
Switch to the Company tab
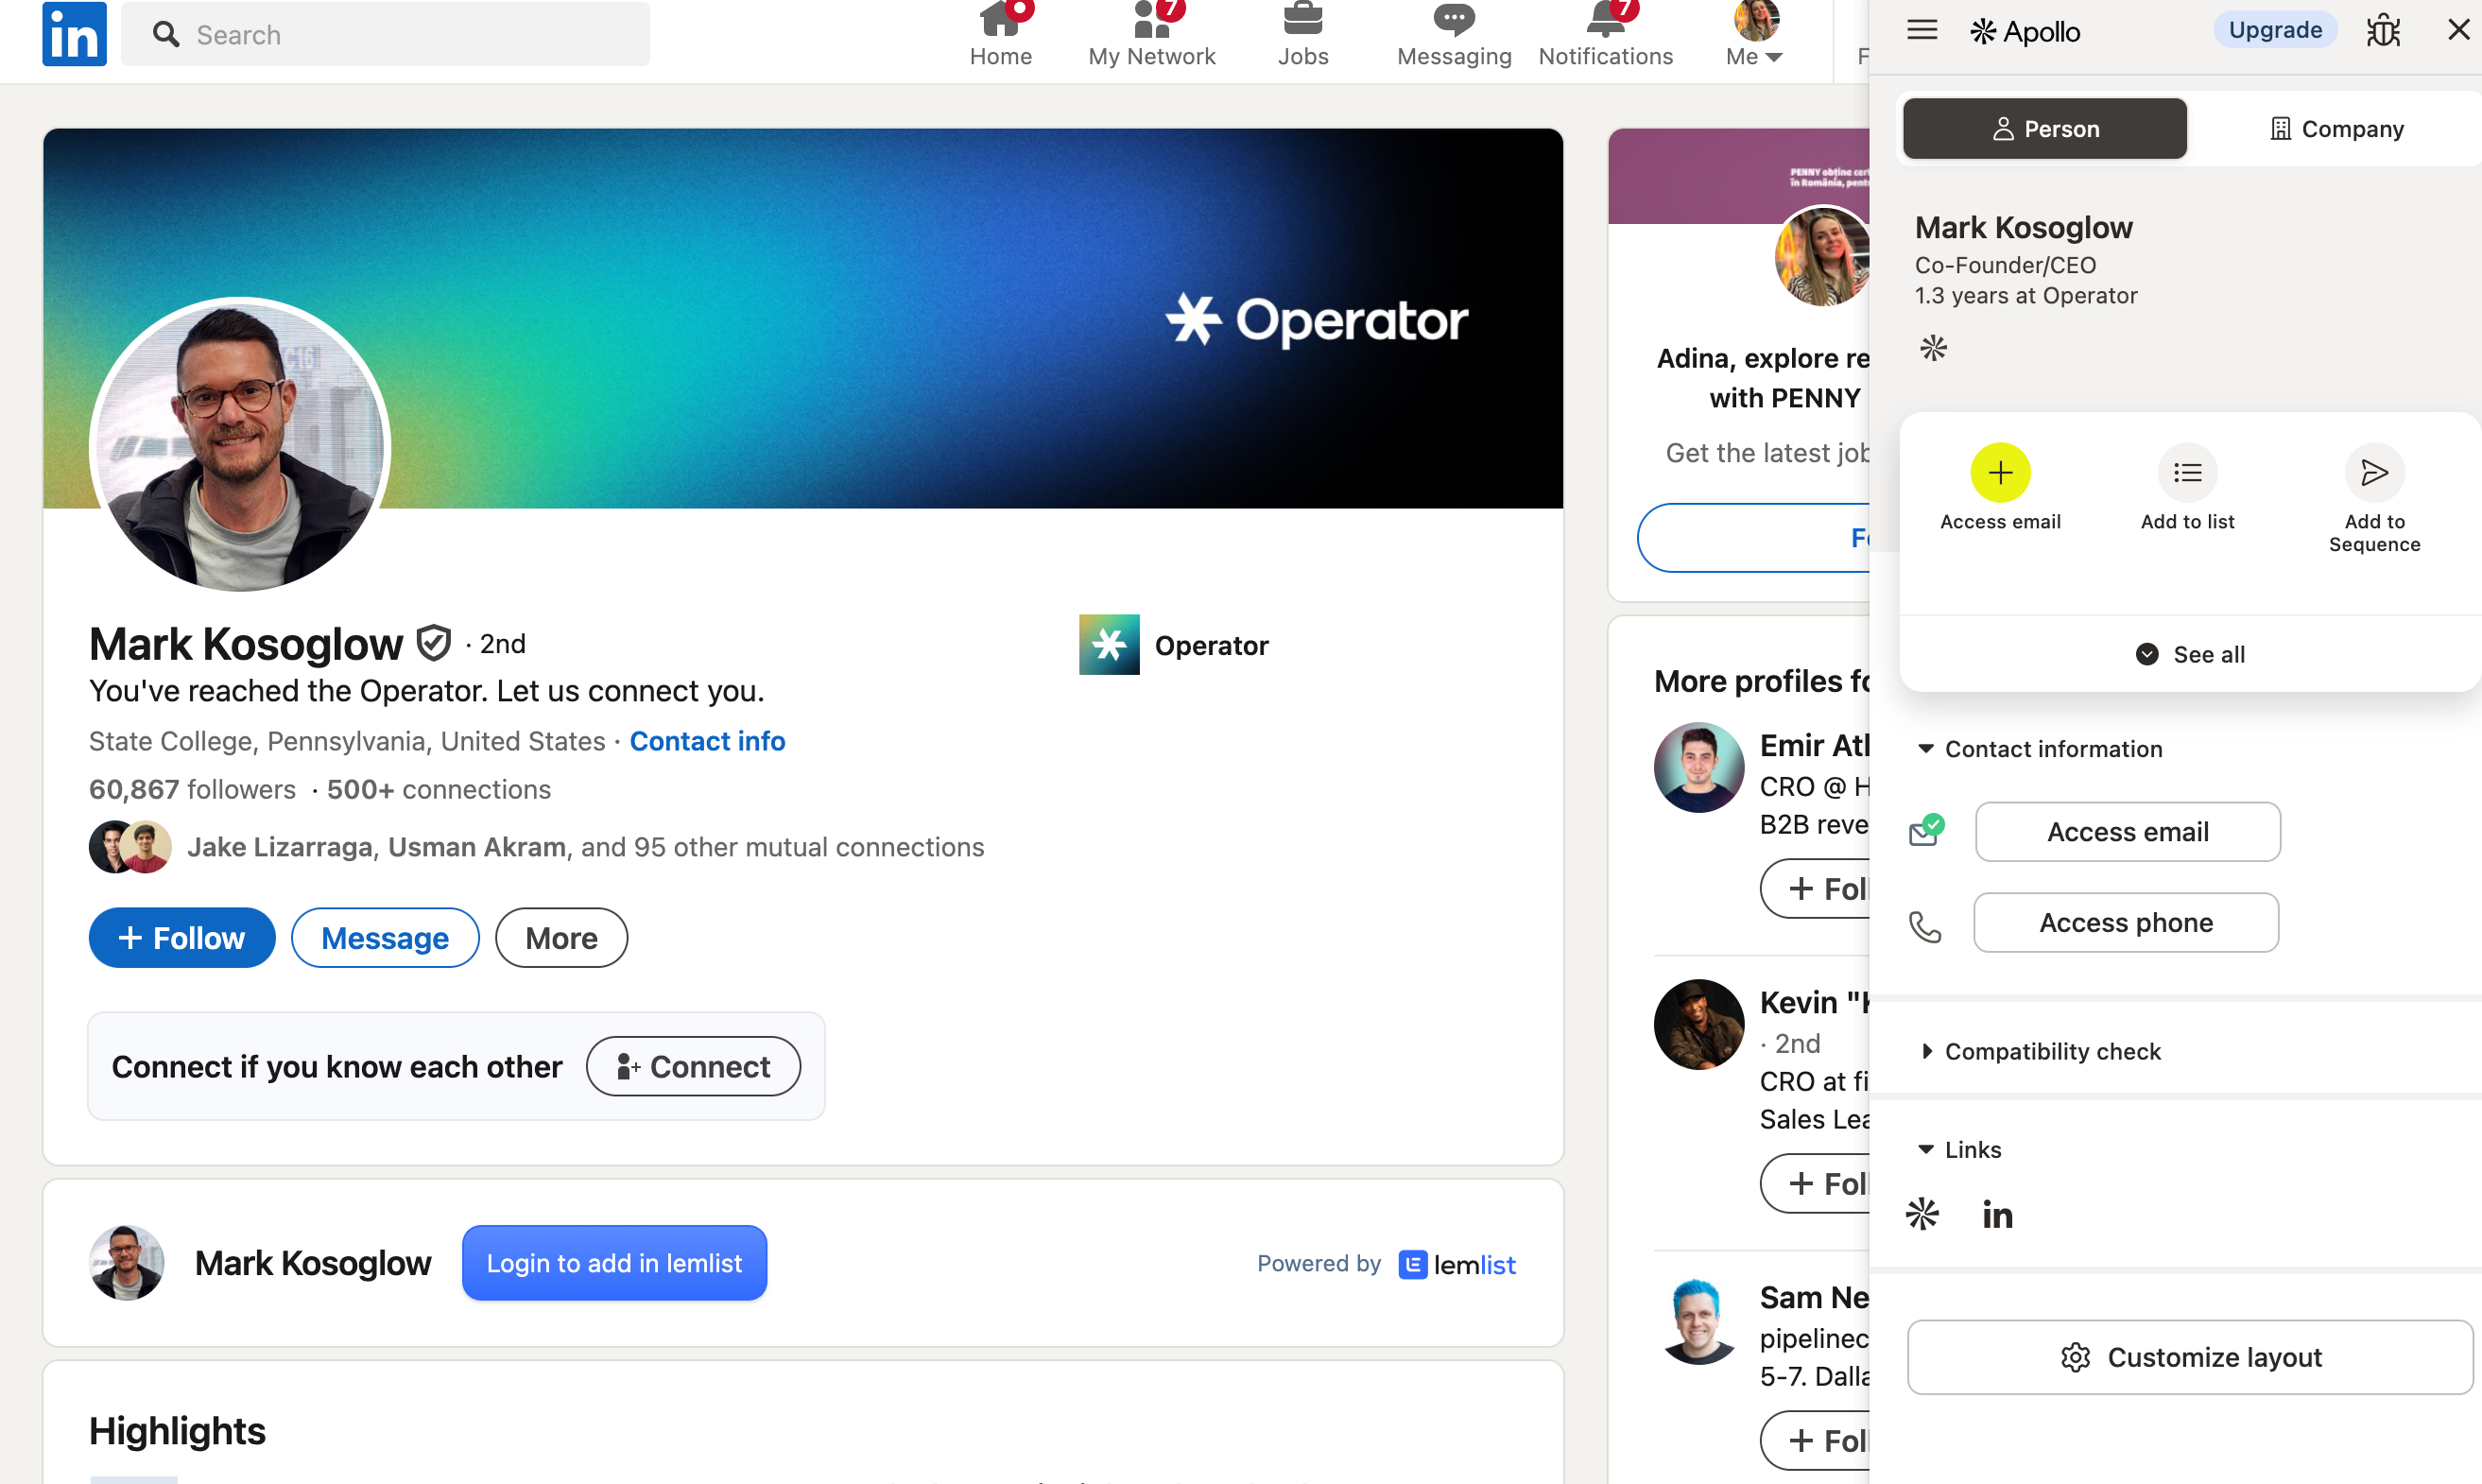pos(2336,129)
